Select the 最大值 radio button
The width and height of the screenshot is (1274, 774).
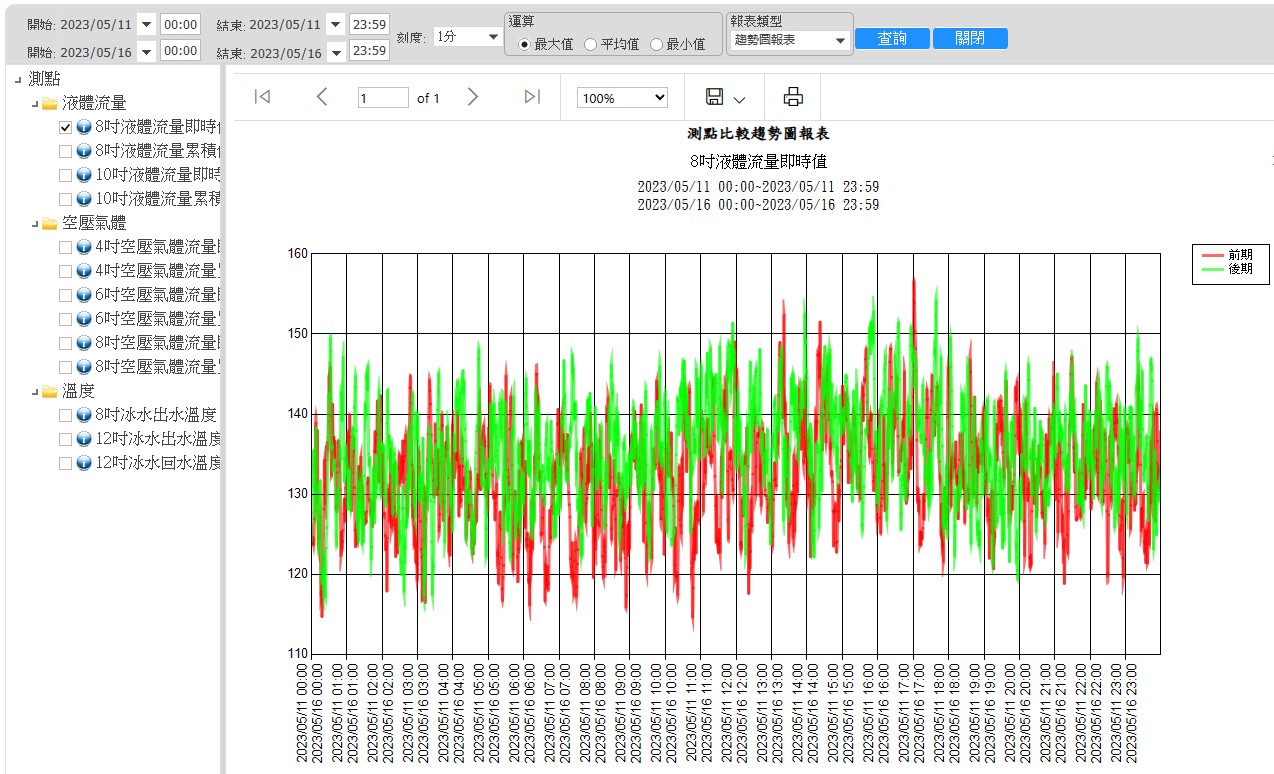(x=524, y=44)
